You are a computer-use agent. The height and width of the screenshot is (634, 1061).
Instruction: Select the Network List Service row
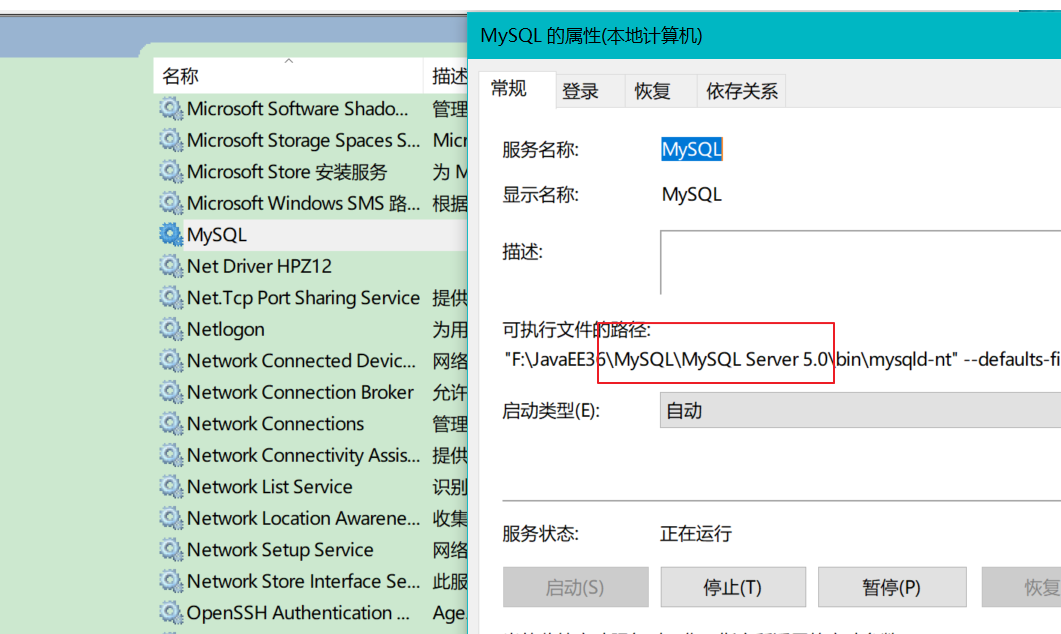(x=311, y=486)
